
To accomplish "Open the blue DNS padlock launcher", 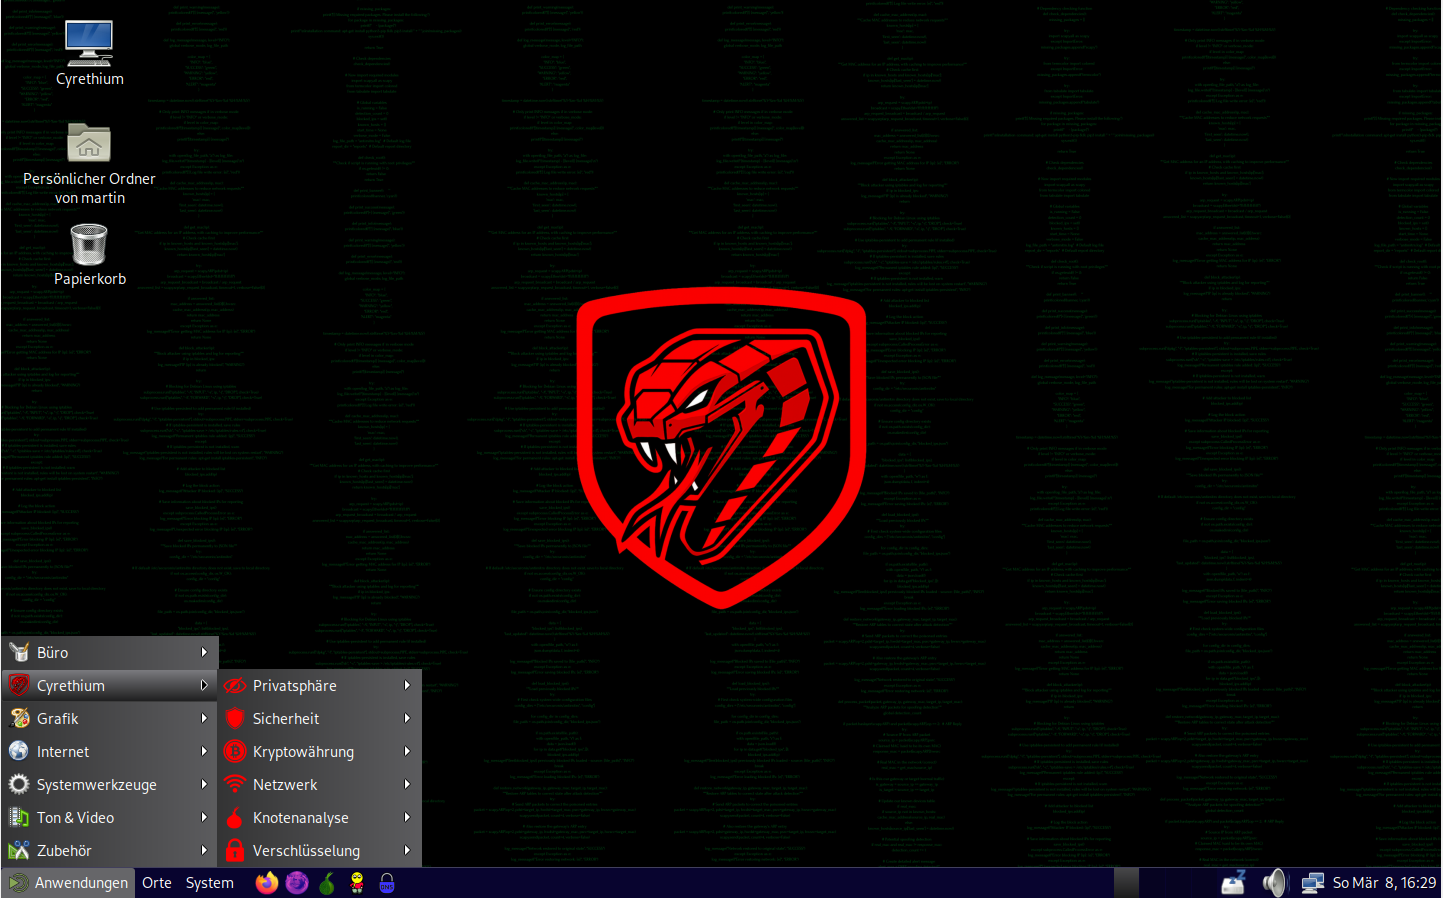I will [x=387, y=883].
